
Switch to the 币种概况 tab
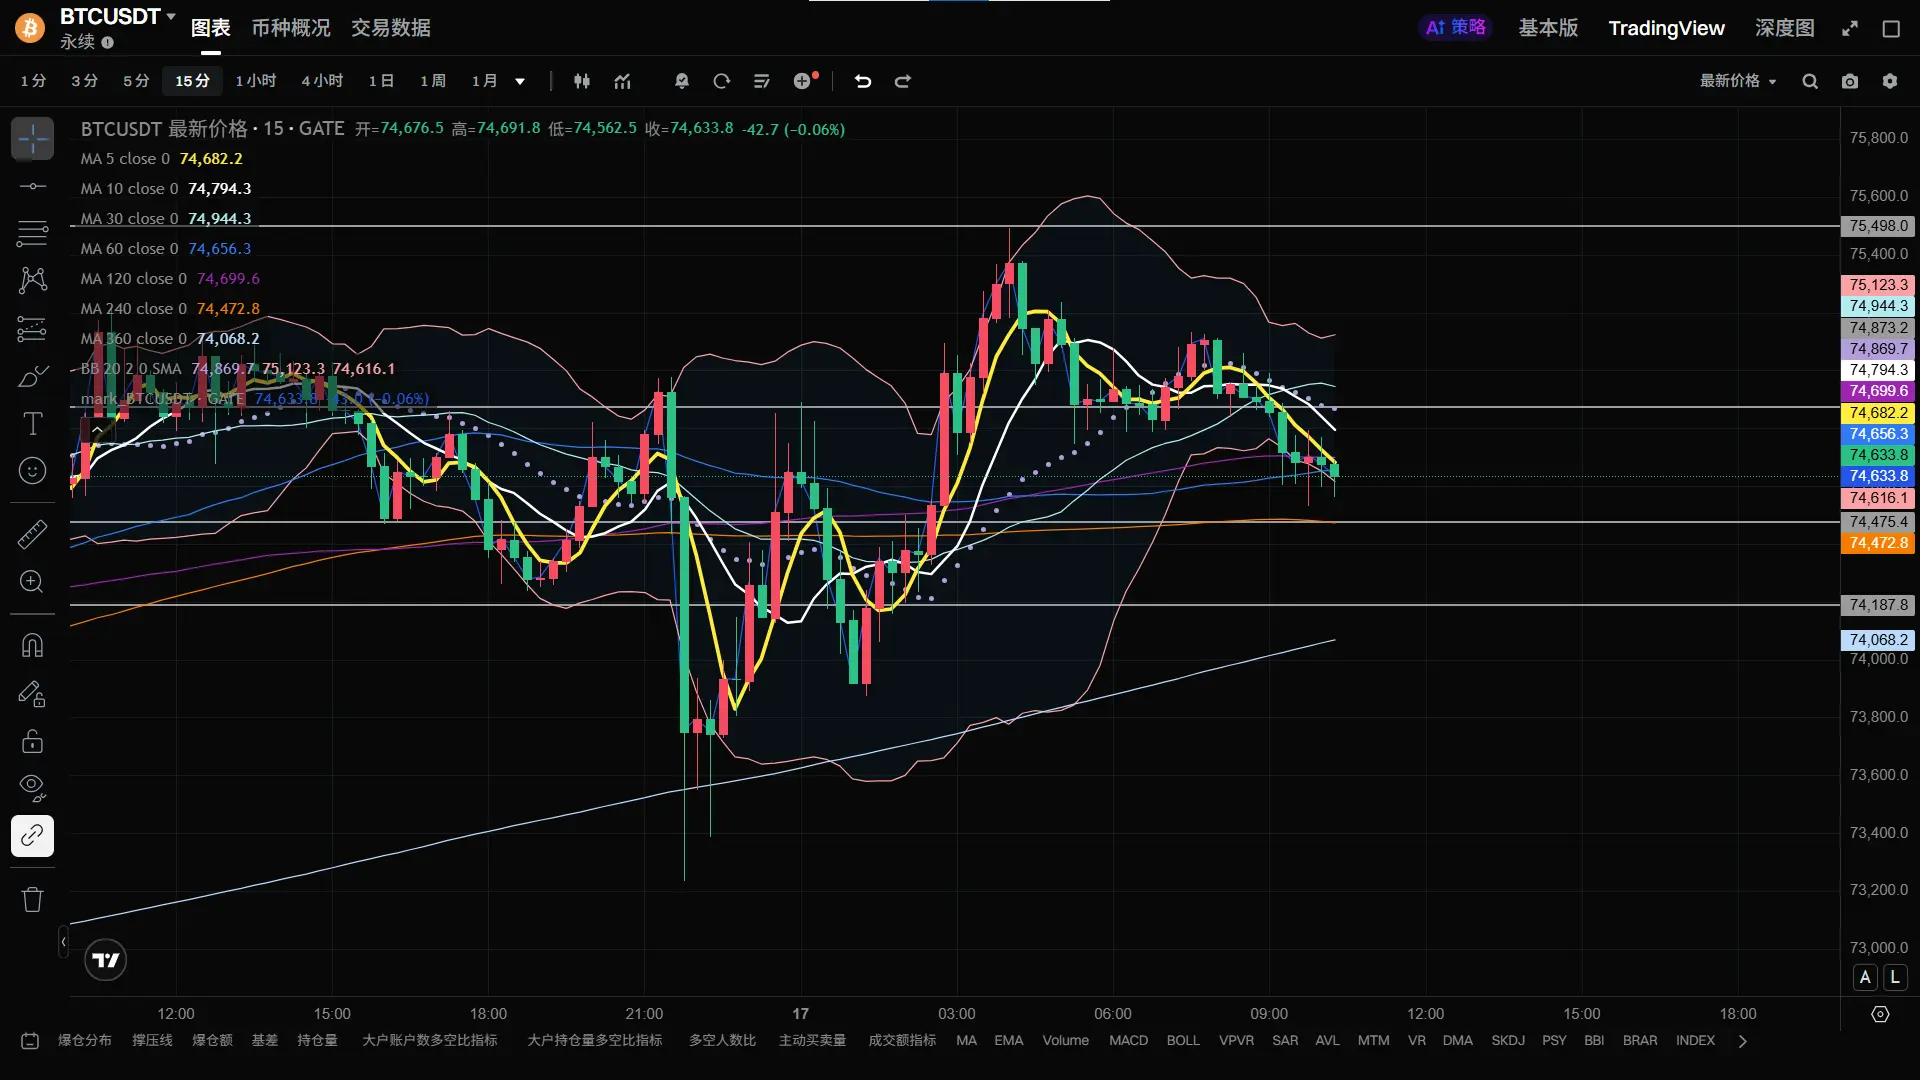[x=290, y=28]
